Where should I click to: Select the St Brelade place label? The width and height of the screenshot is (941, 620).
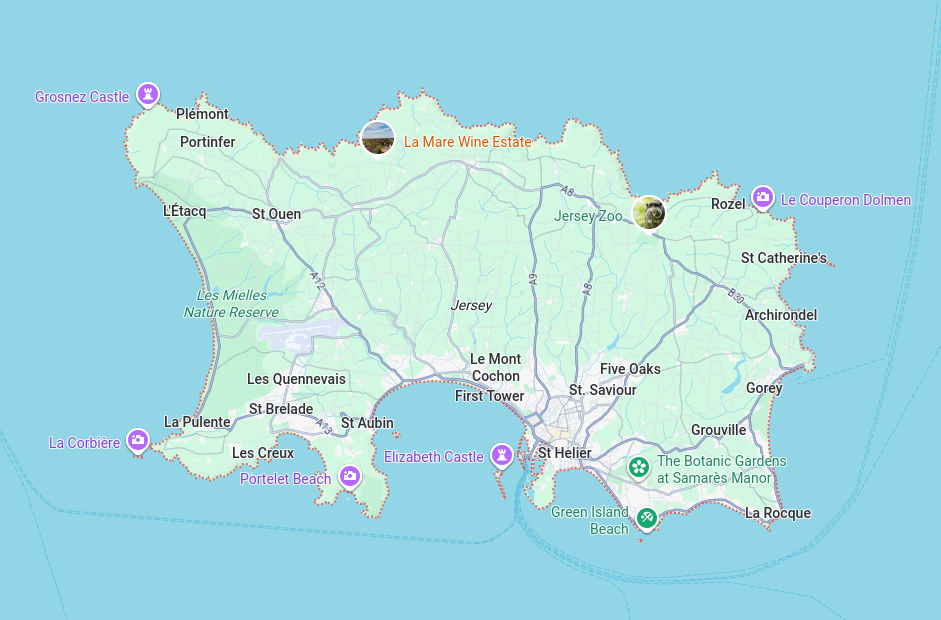click(281, 409)
